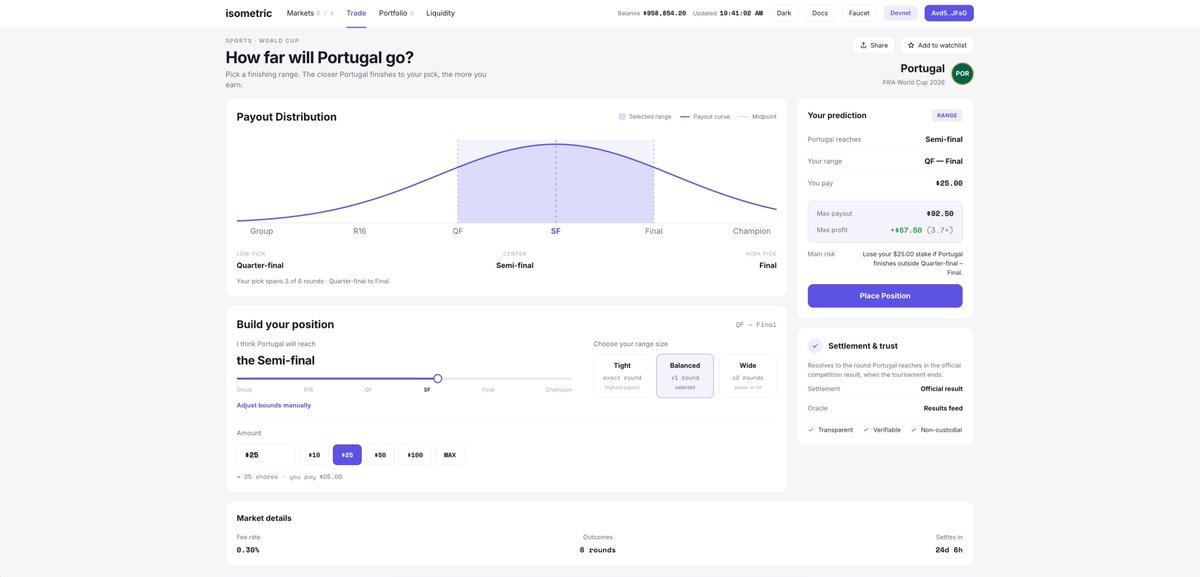The height and width of the screenshot is (577, 1200).
Task: Click the Official result settlement value
Action: [x=942, y=388]
